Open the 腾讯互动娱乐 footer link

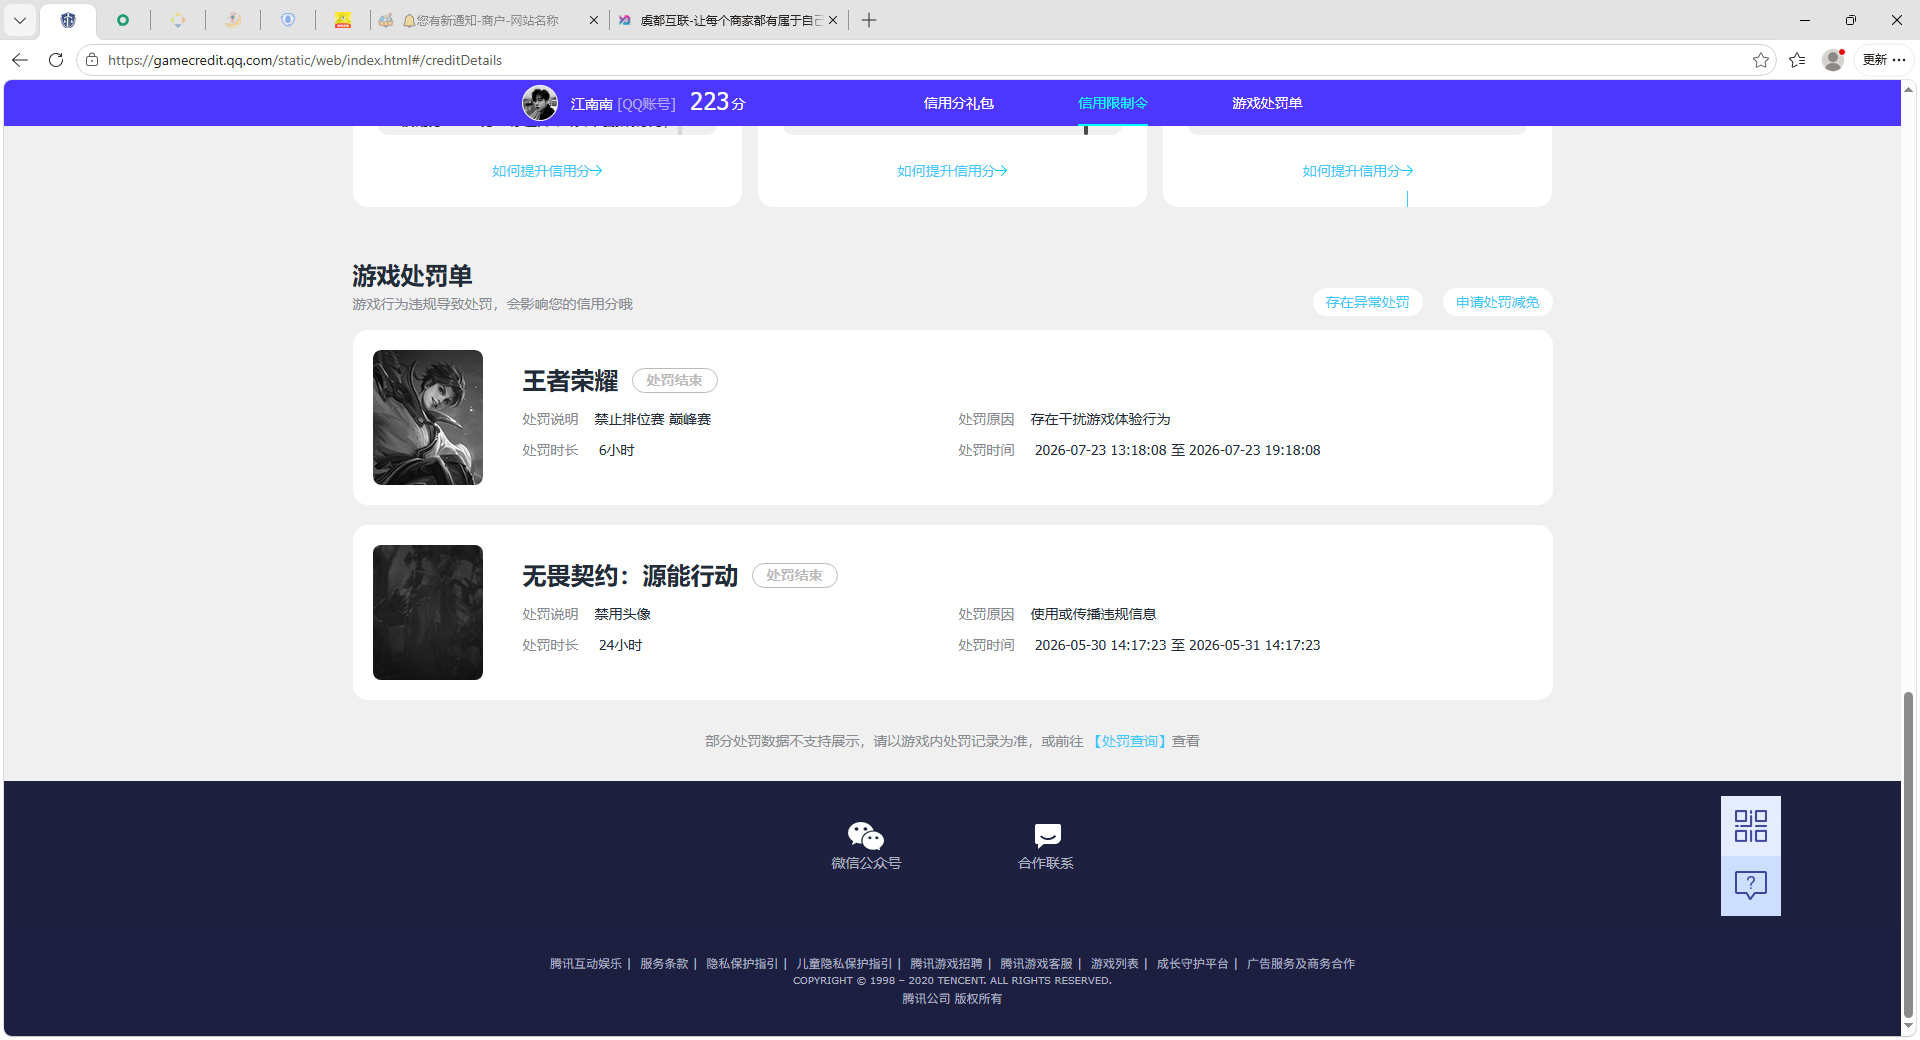coord(586,964)
